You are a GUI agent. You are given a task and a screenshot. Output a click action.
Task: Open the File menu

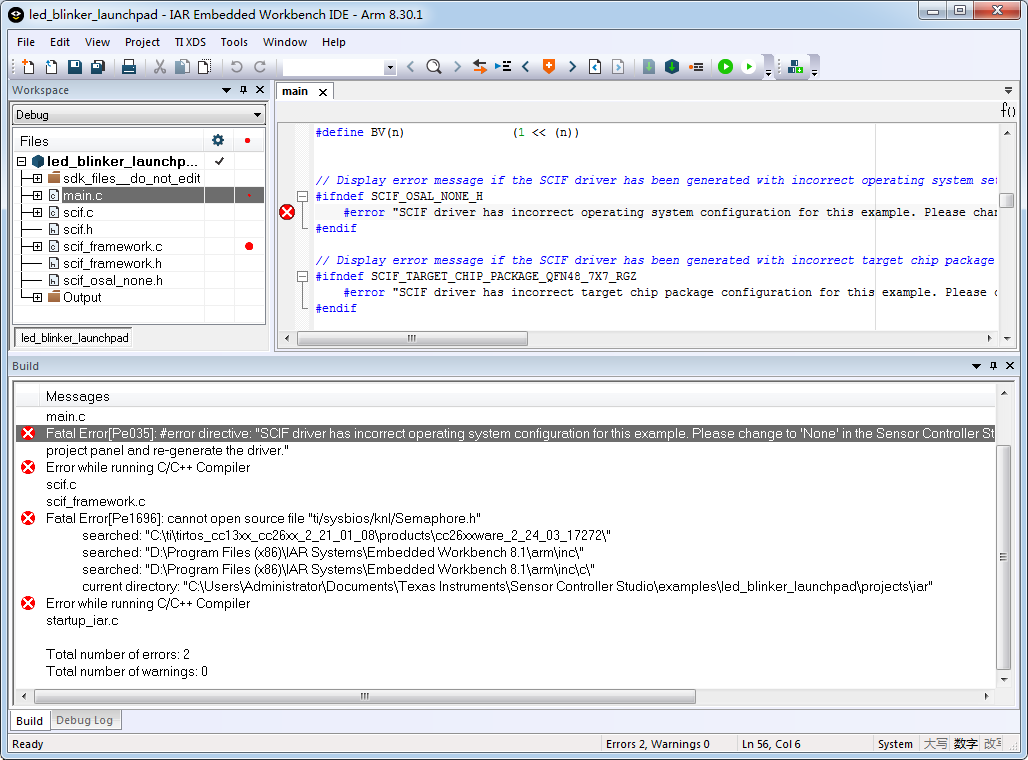[x=26, y=42]
